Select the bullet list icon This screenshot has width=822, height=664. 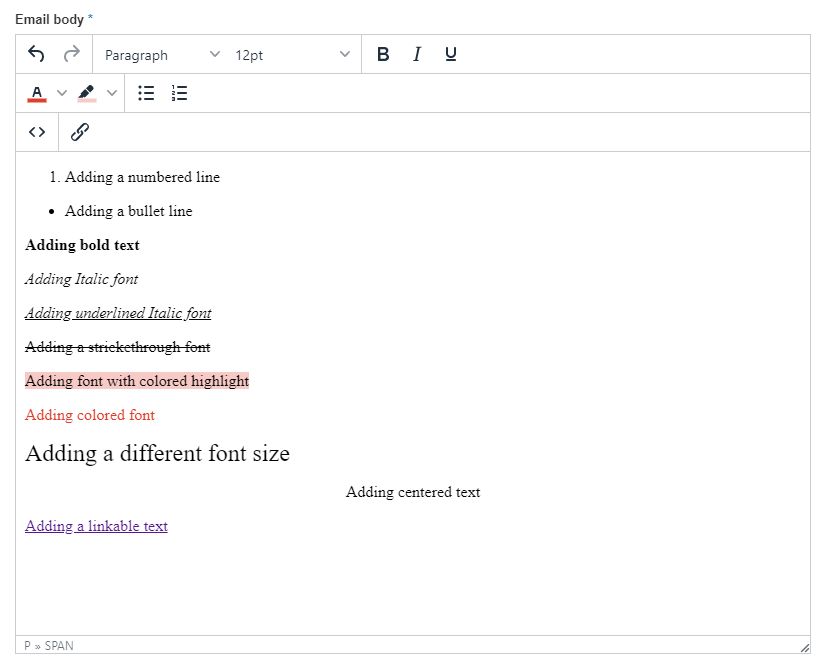145,93
